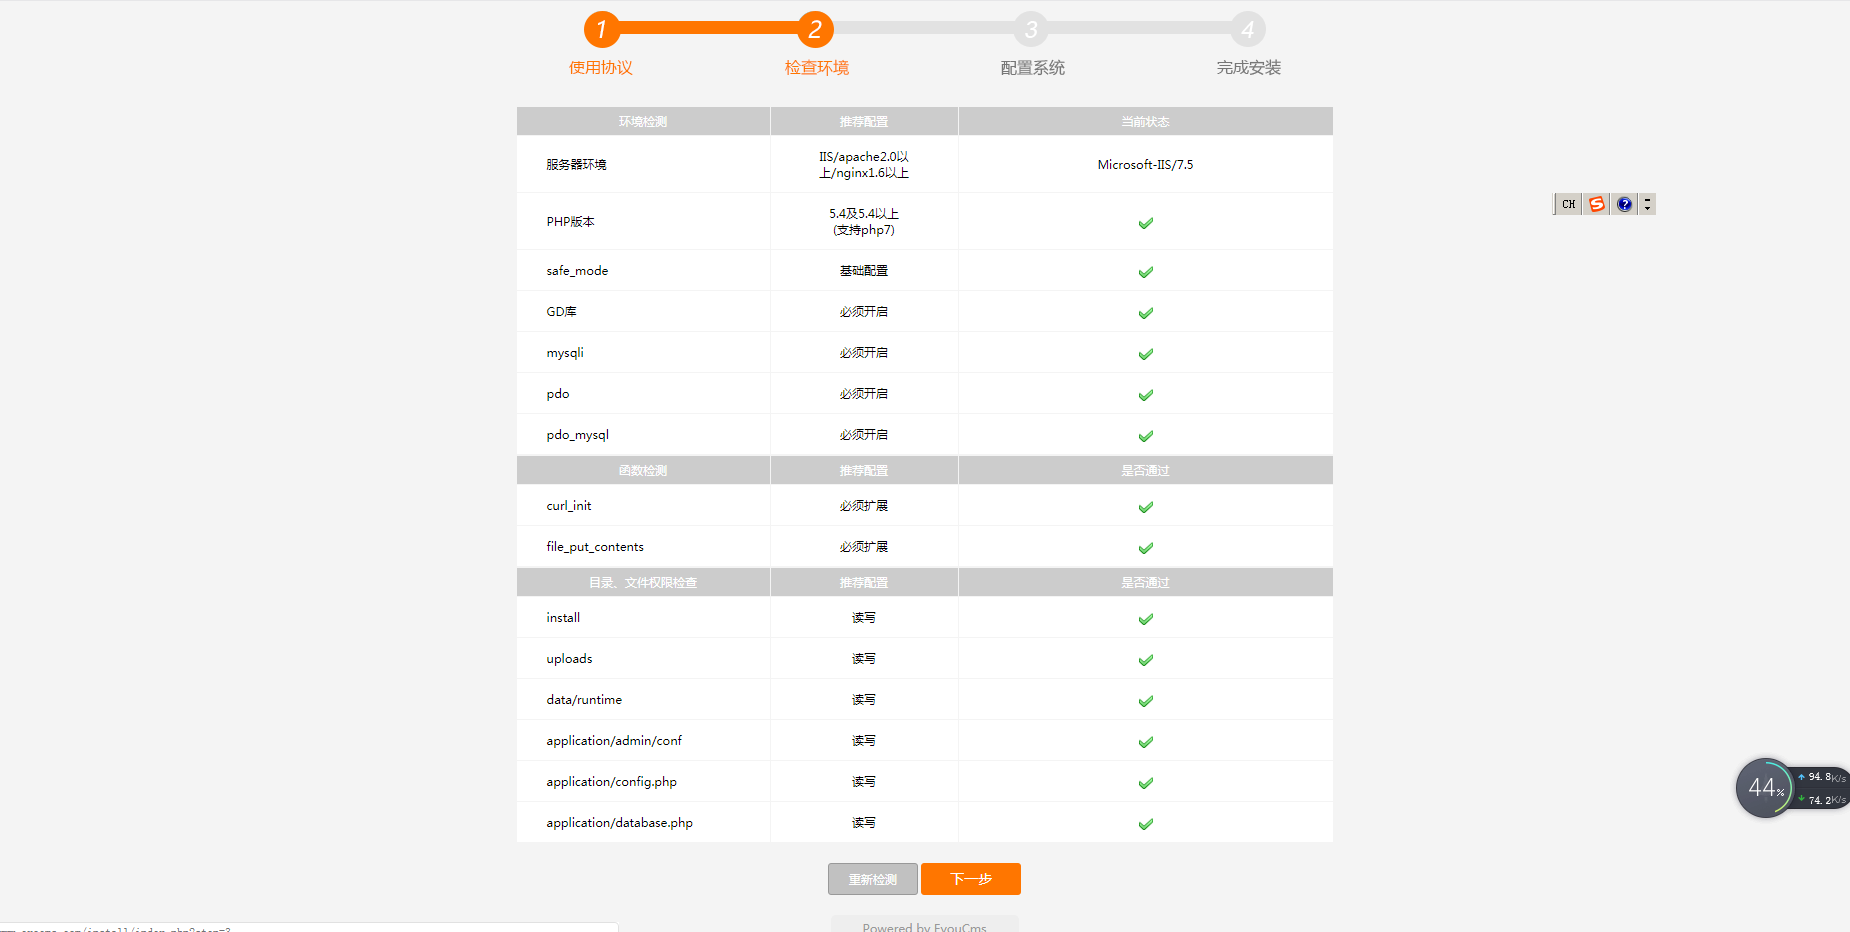Screen dimensions: 1850x932
Task: Expand the upload speed indicator showing 94.8K/s
Action: click(1820, 776)
